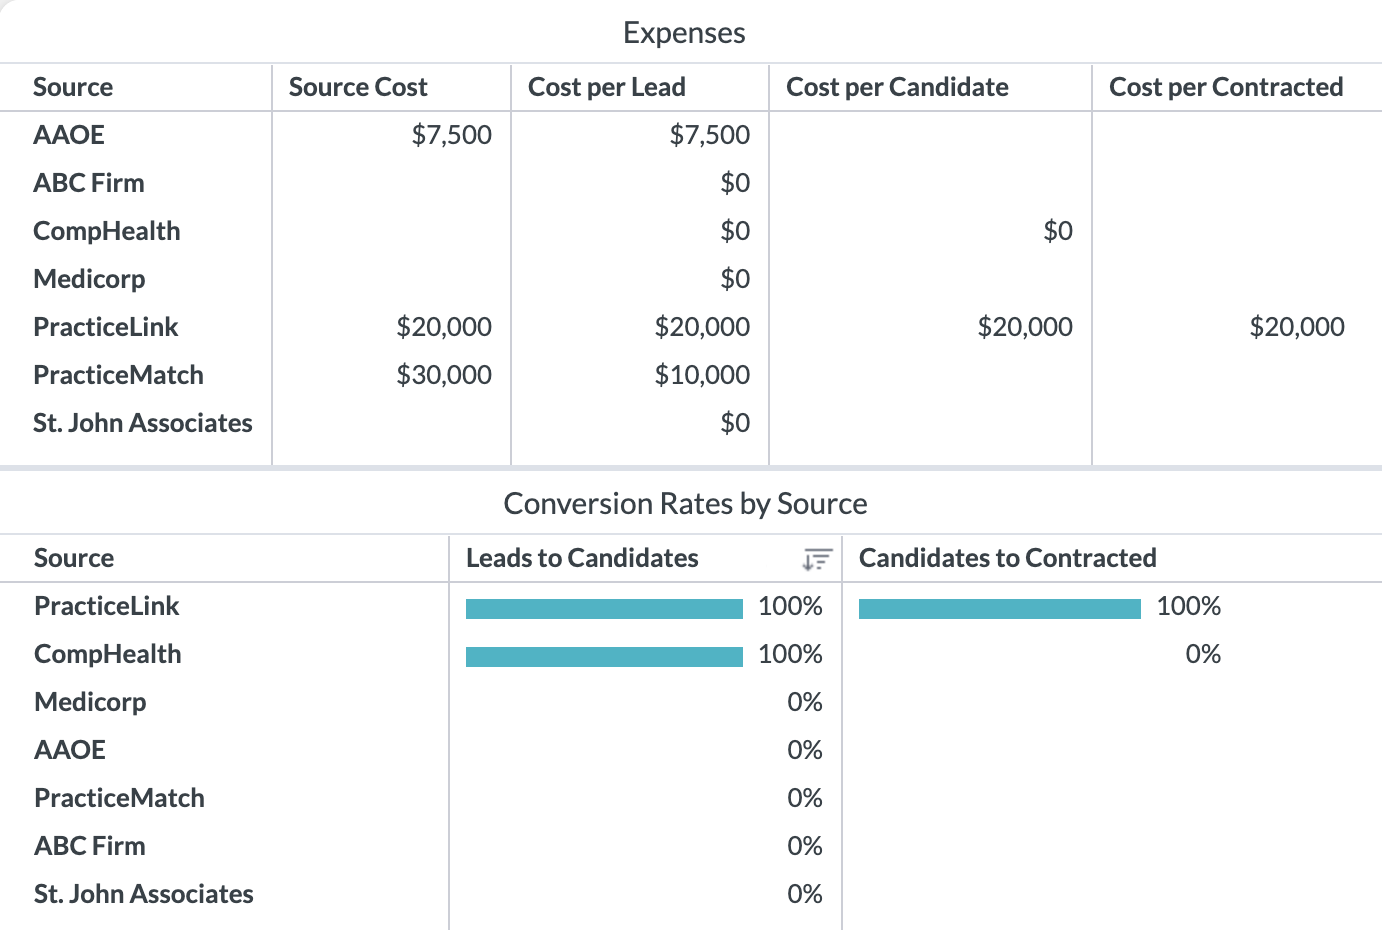Select ABC Firm in Expenses table

(89, 183)
